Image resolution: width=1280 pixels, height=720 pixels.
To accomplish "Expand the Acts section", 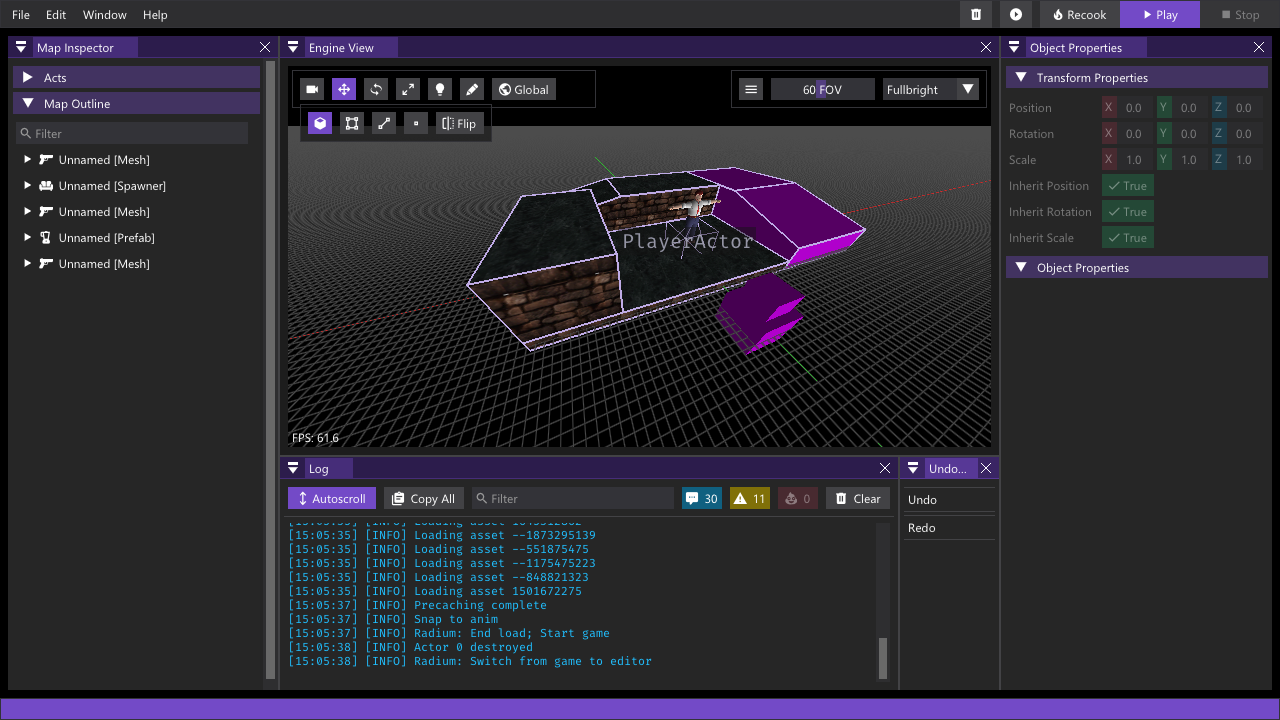I will point(137,77).
